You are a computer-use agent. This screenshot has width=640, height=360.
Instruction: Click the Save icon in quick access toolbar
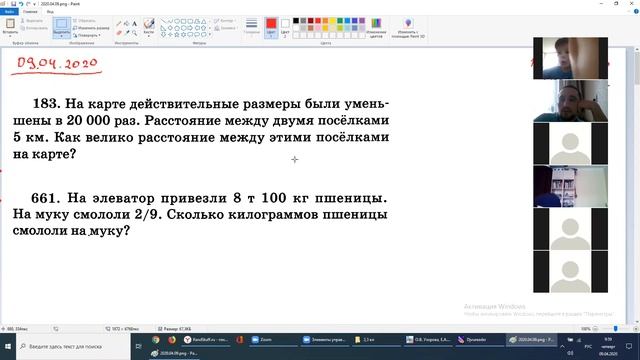(13, 4)
